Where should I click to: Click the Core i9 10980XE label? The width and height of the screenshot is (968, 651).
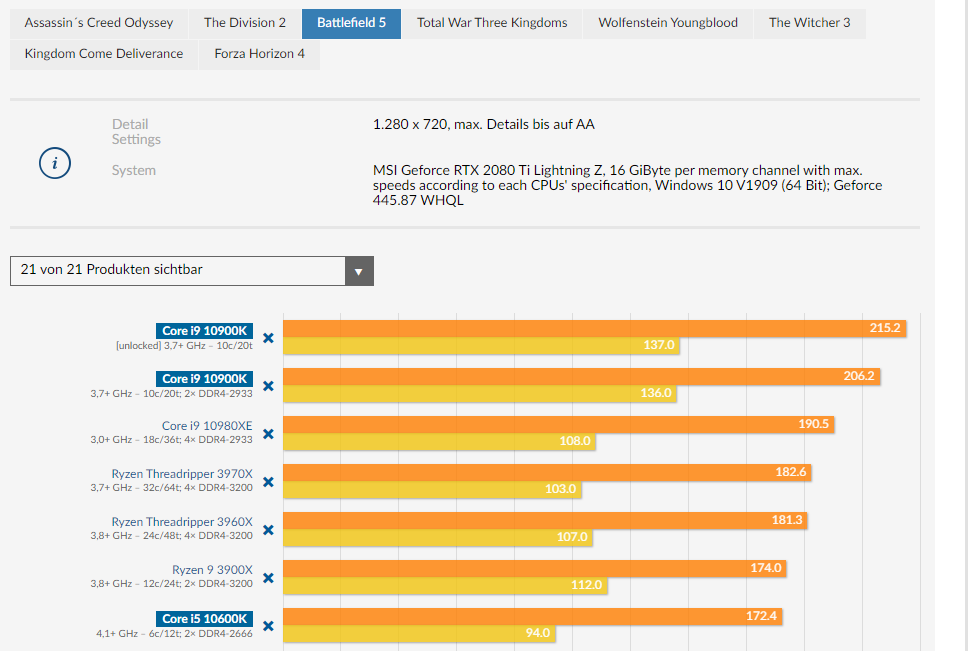tap(207, 426)
